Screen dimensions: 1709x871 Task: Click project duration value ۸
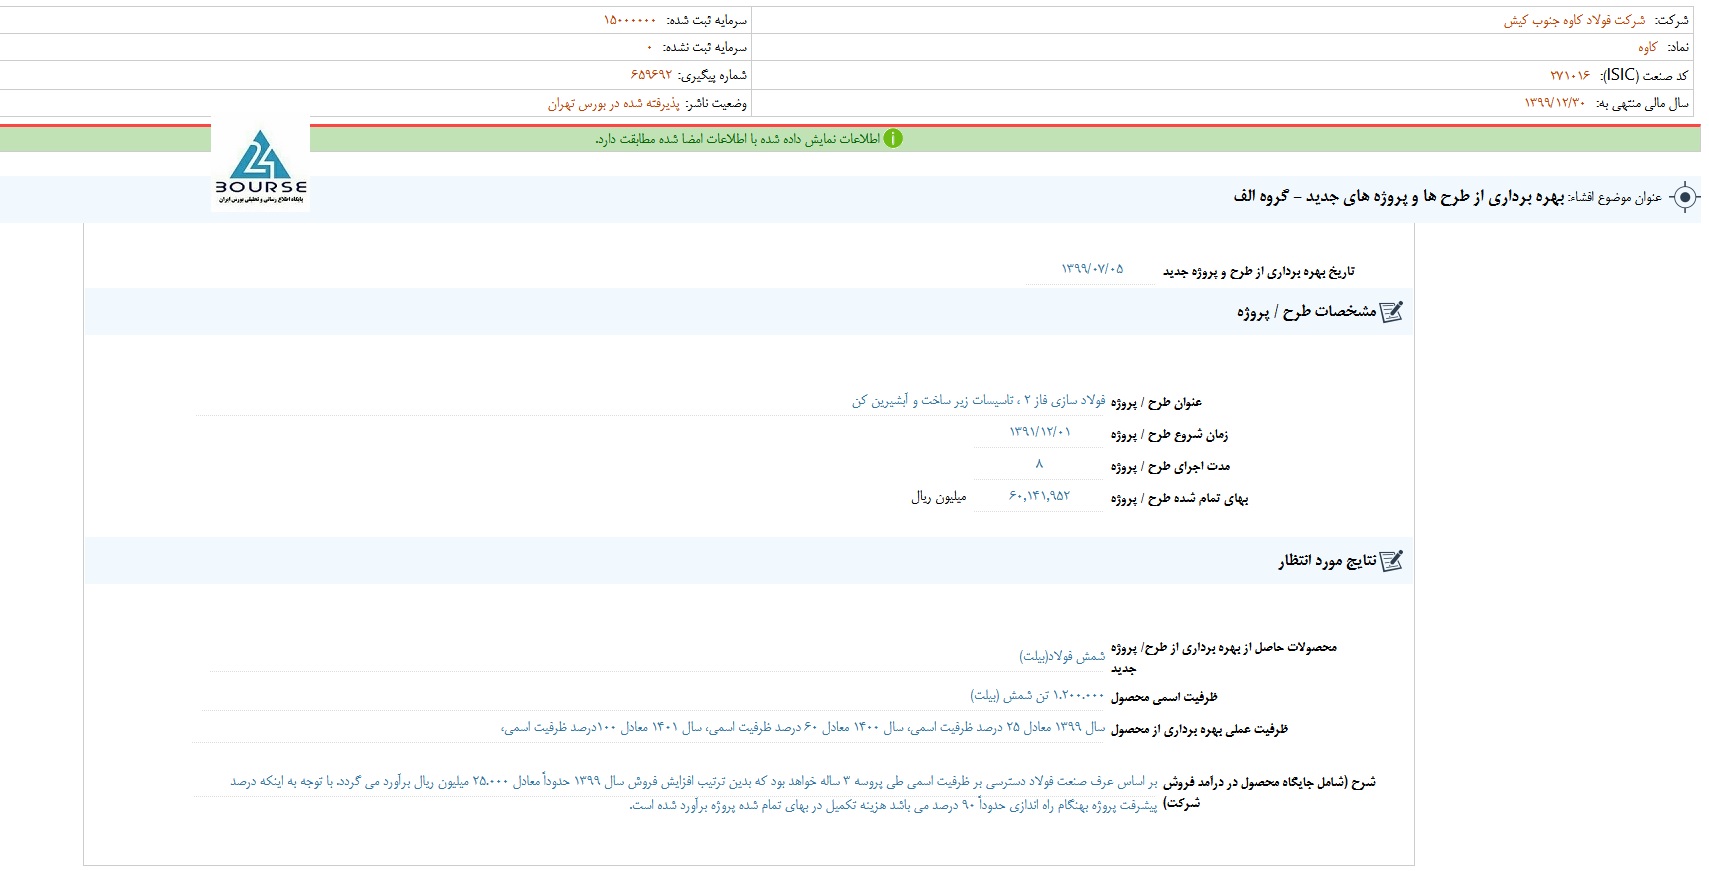[1039, 463]
